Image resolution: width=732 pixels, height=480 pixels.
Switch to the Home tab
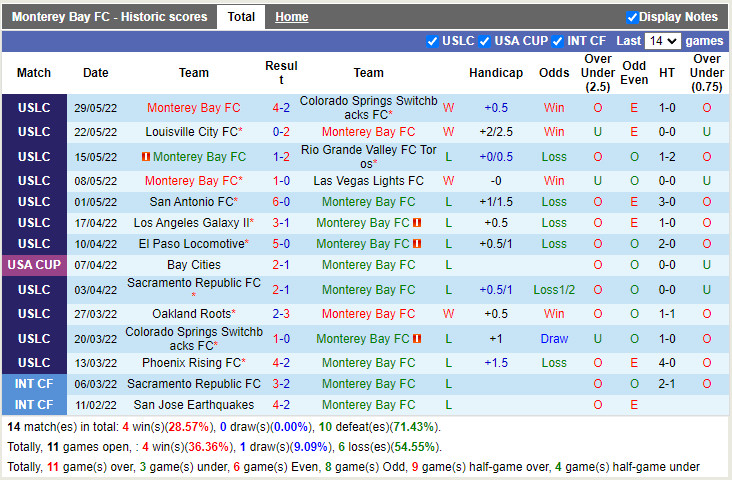(x=292, y=17)
